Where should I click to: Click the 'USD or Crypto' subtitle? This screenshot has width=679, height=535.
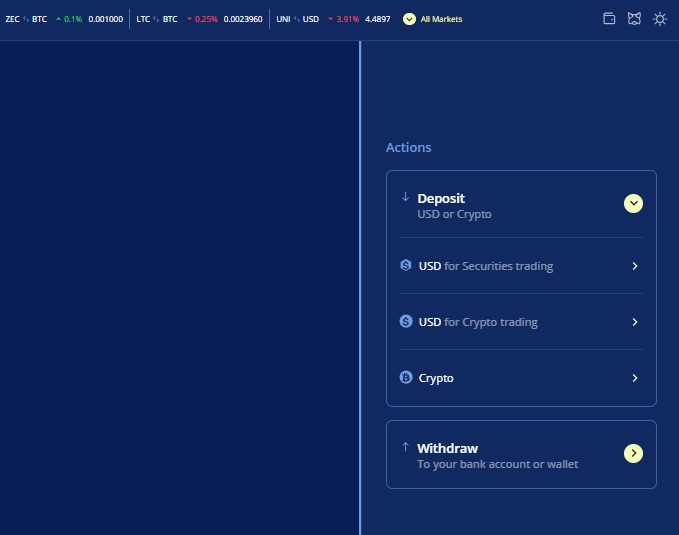[454, 214]
